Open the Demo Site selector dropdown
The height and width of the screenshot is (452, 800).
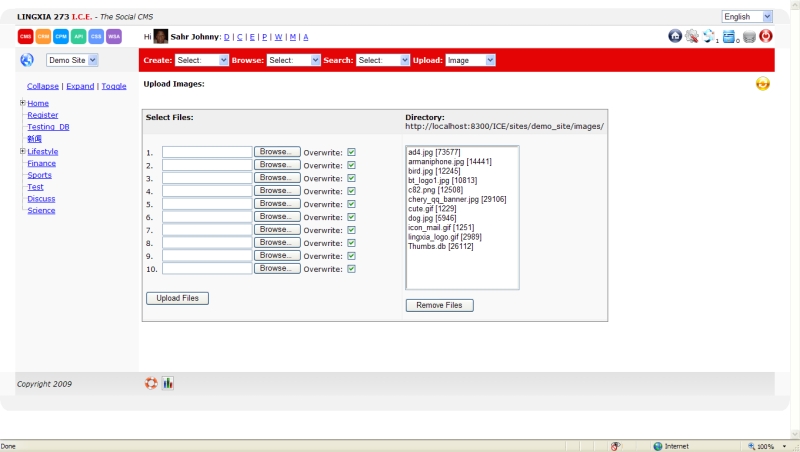pos(72,60)
